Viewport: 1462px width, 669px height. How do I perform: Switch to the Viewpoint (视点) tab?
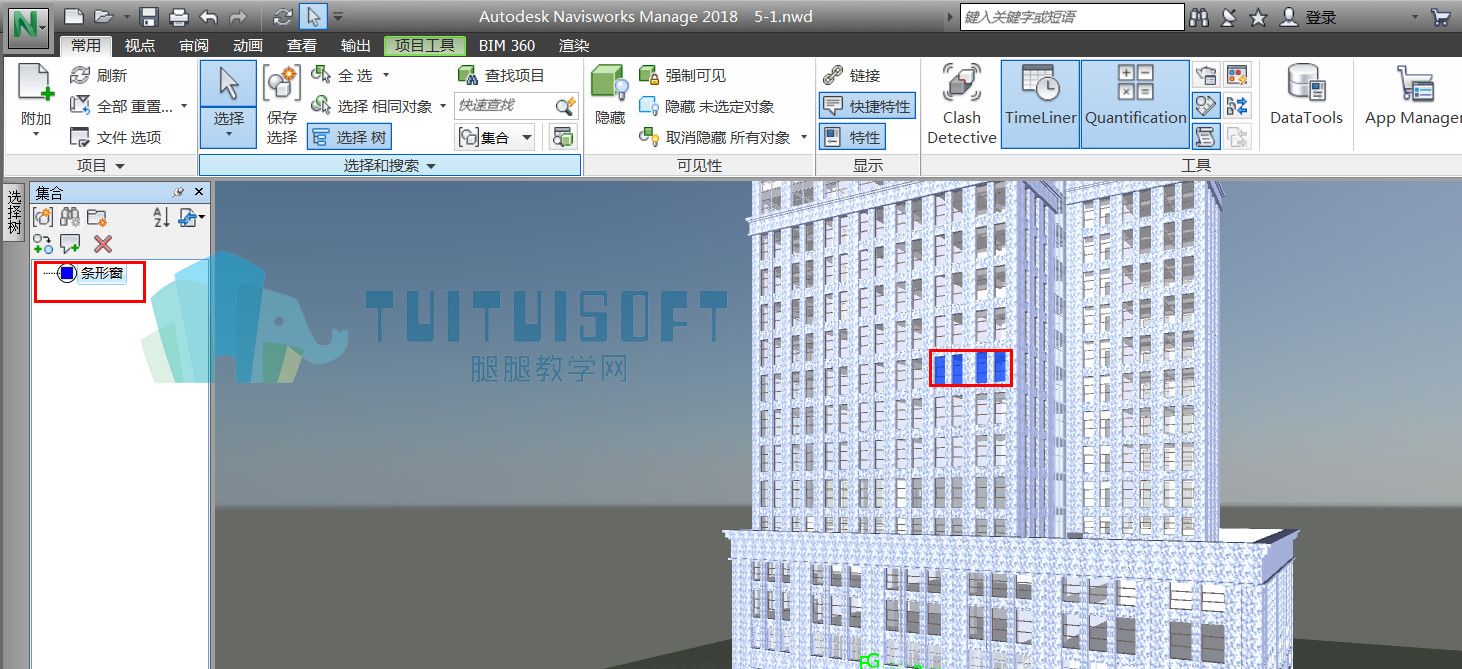point(139,46)
